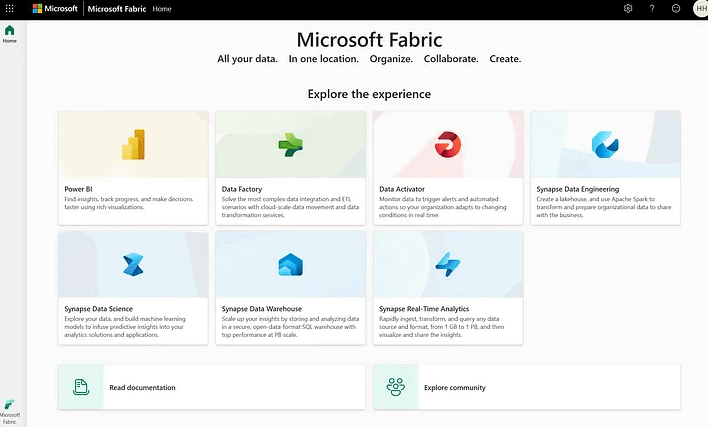Click the Synapse Real-Time Analytics icon

(448, 265)
